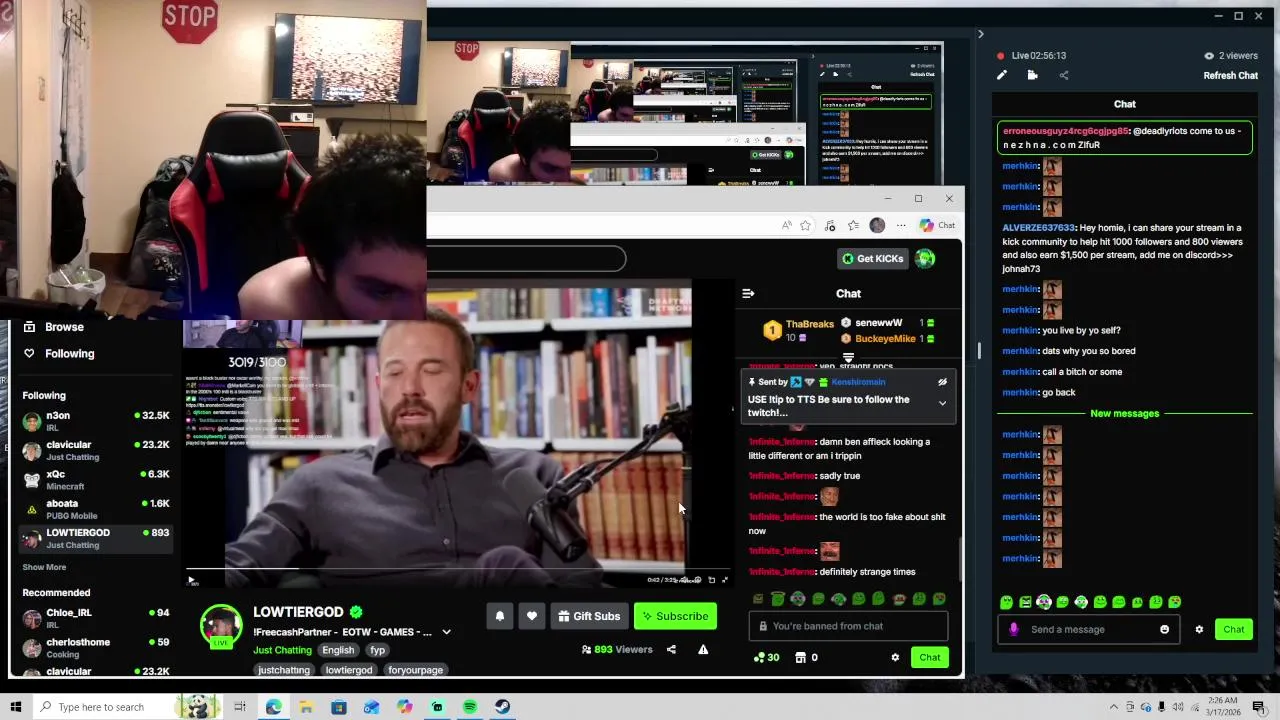The width and height of the screenshot is (1280, 720).
Task: Click the microphone icon in message box
Action: (x=1013, y=629)
